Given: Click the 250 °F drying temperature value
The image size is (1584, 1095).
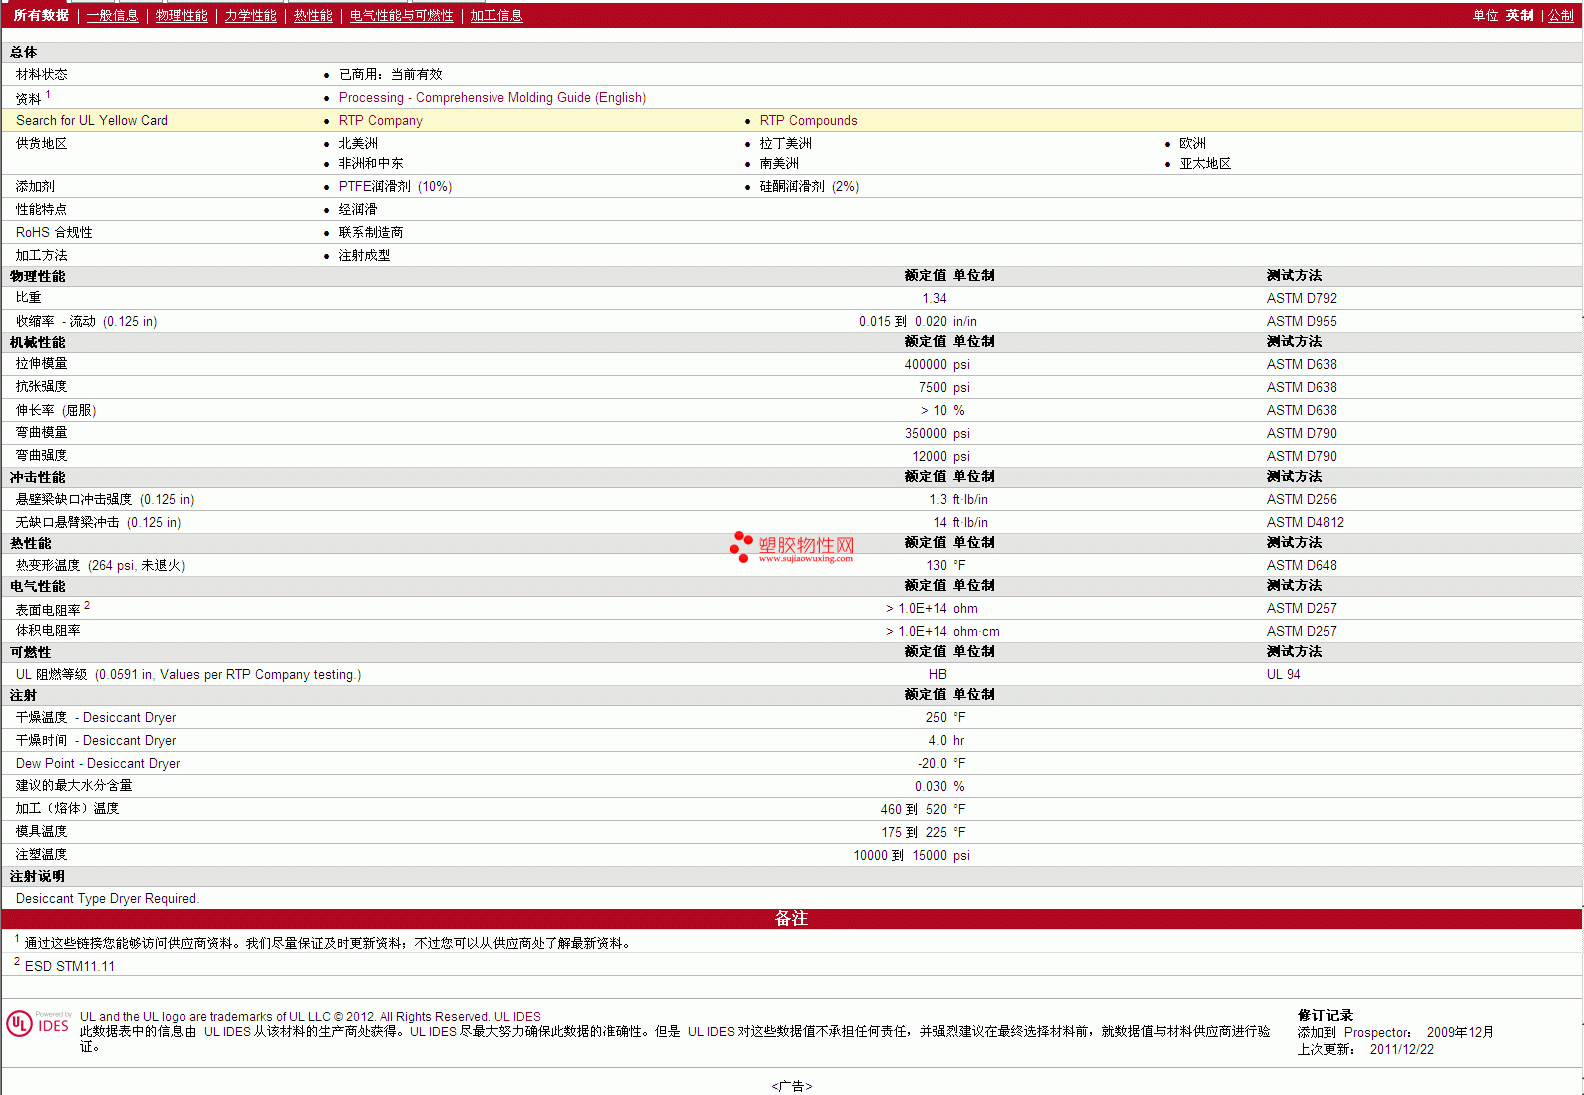Looking at the screenshot, I should [x=945, y=718].
